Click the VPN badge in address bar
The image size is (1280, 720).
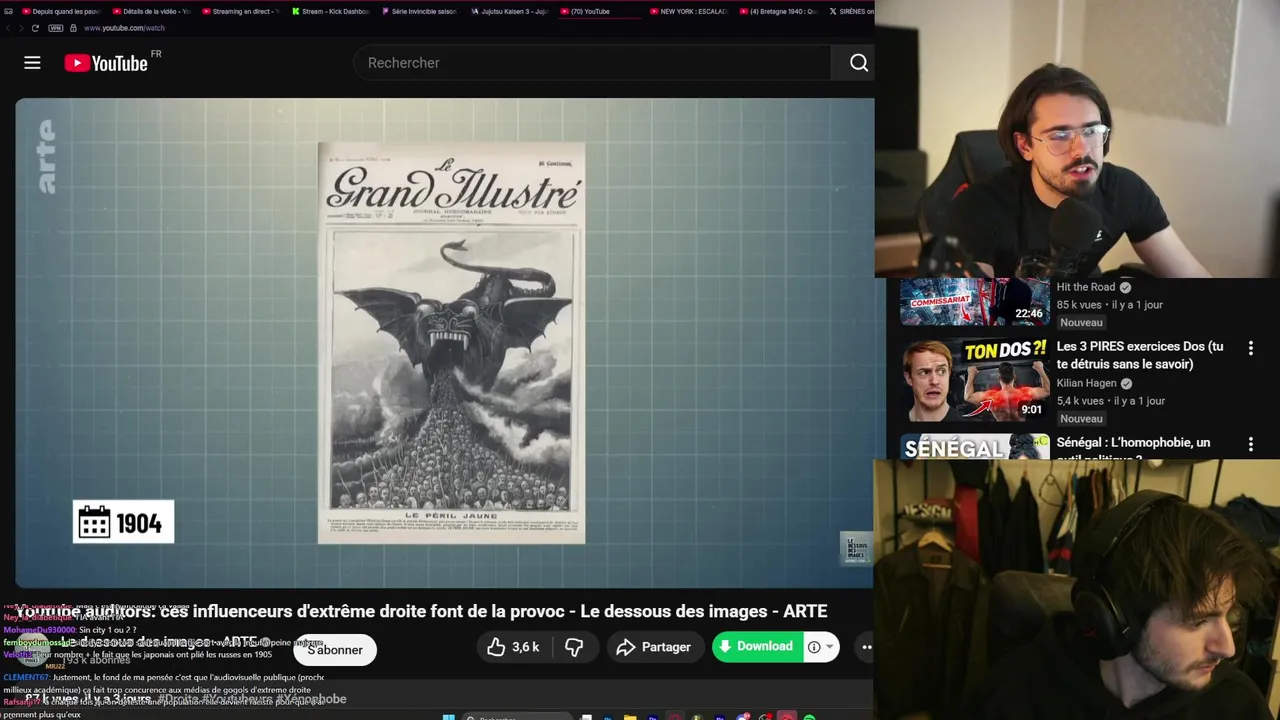click(x=56, y=28)
